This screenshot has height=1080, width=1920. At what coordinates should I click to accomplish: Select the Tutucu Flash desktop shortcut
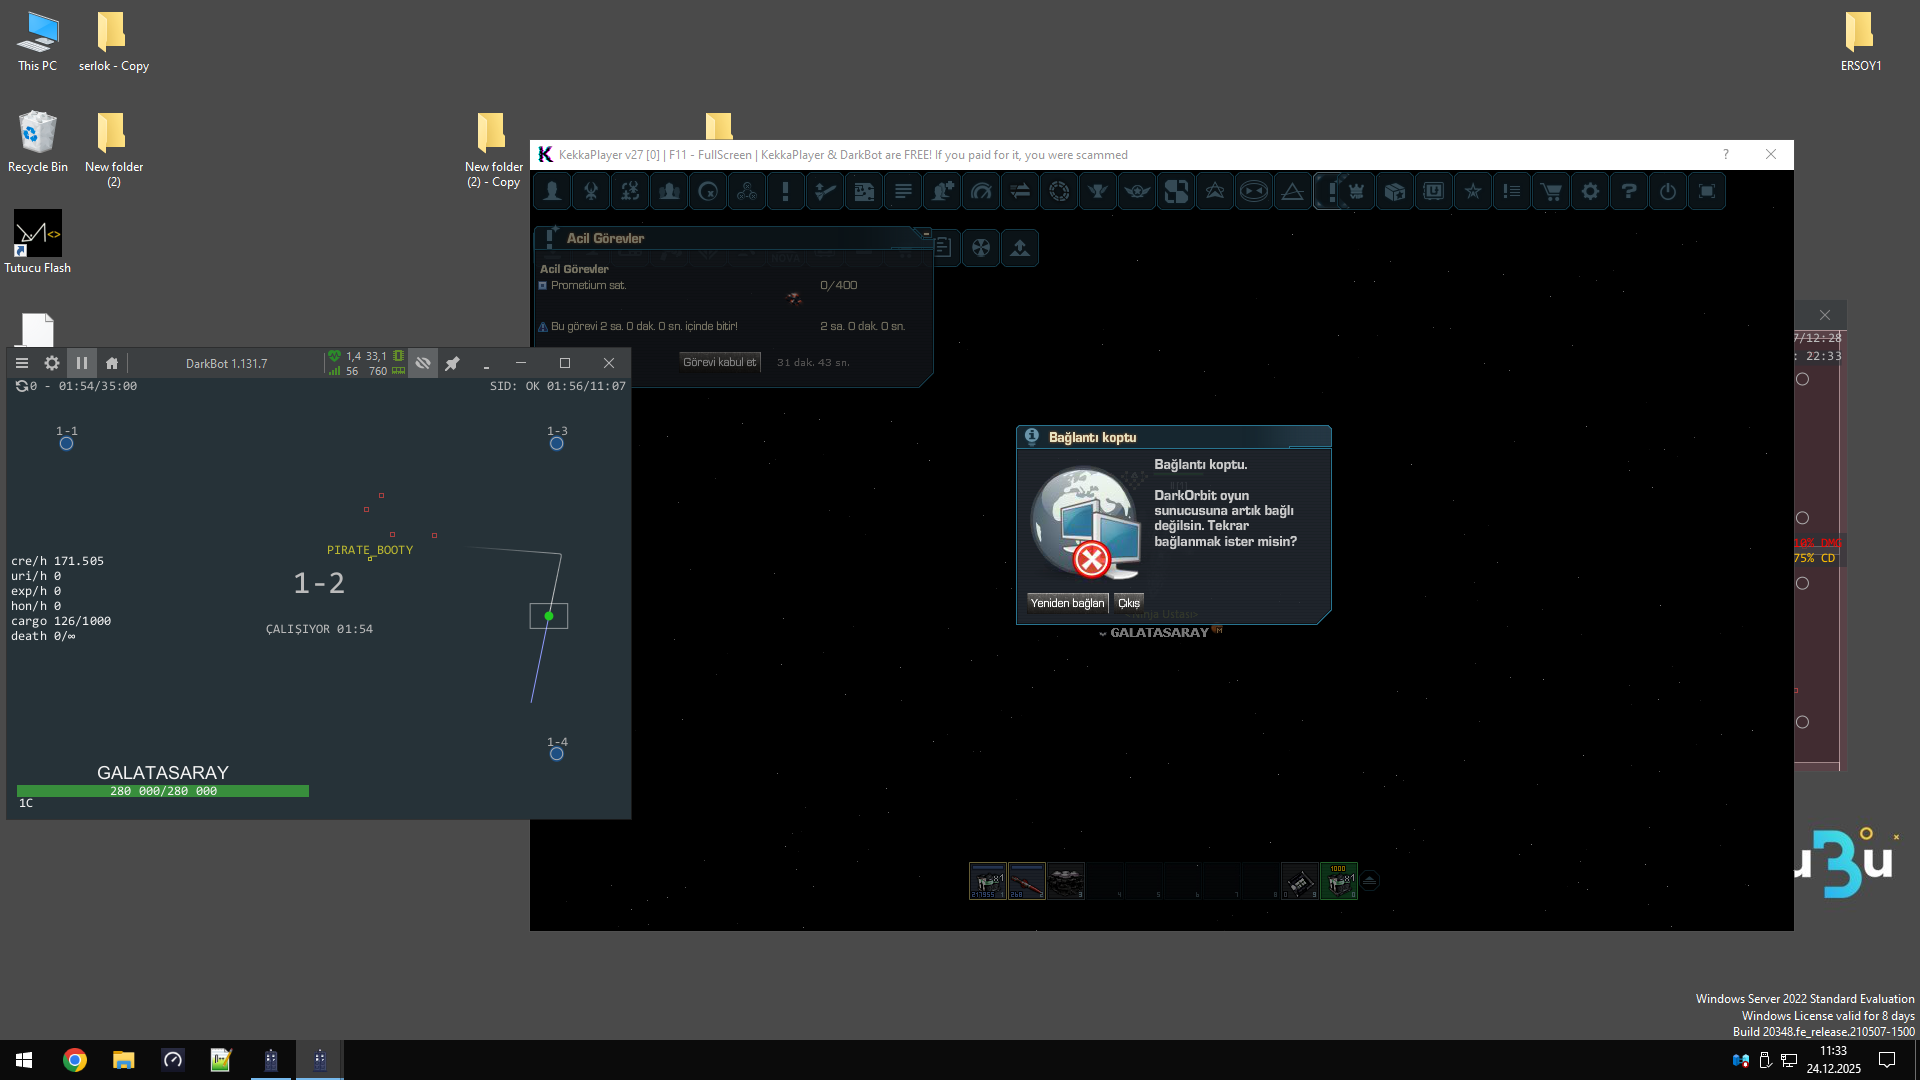(x=38, y=242)
